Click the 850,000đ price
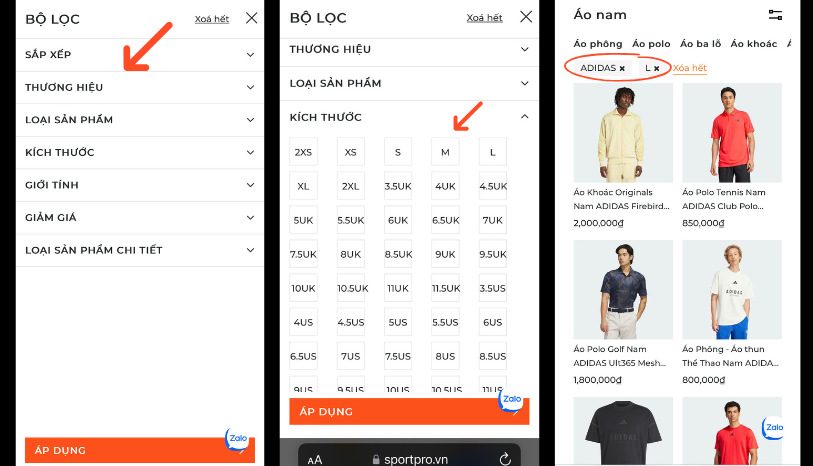This screenshot has width=813, height=466. (x=703, y=223)
